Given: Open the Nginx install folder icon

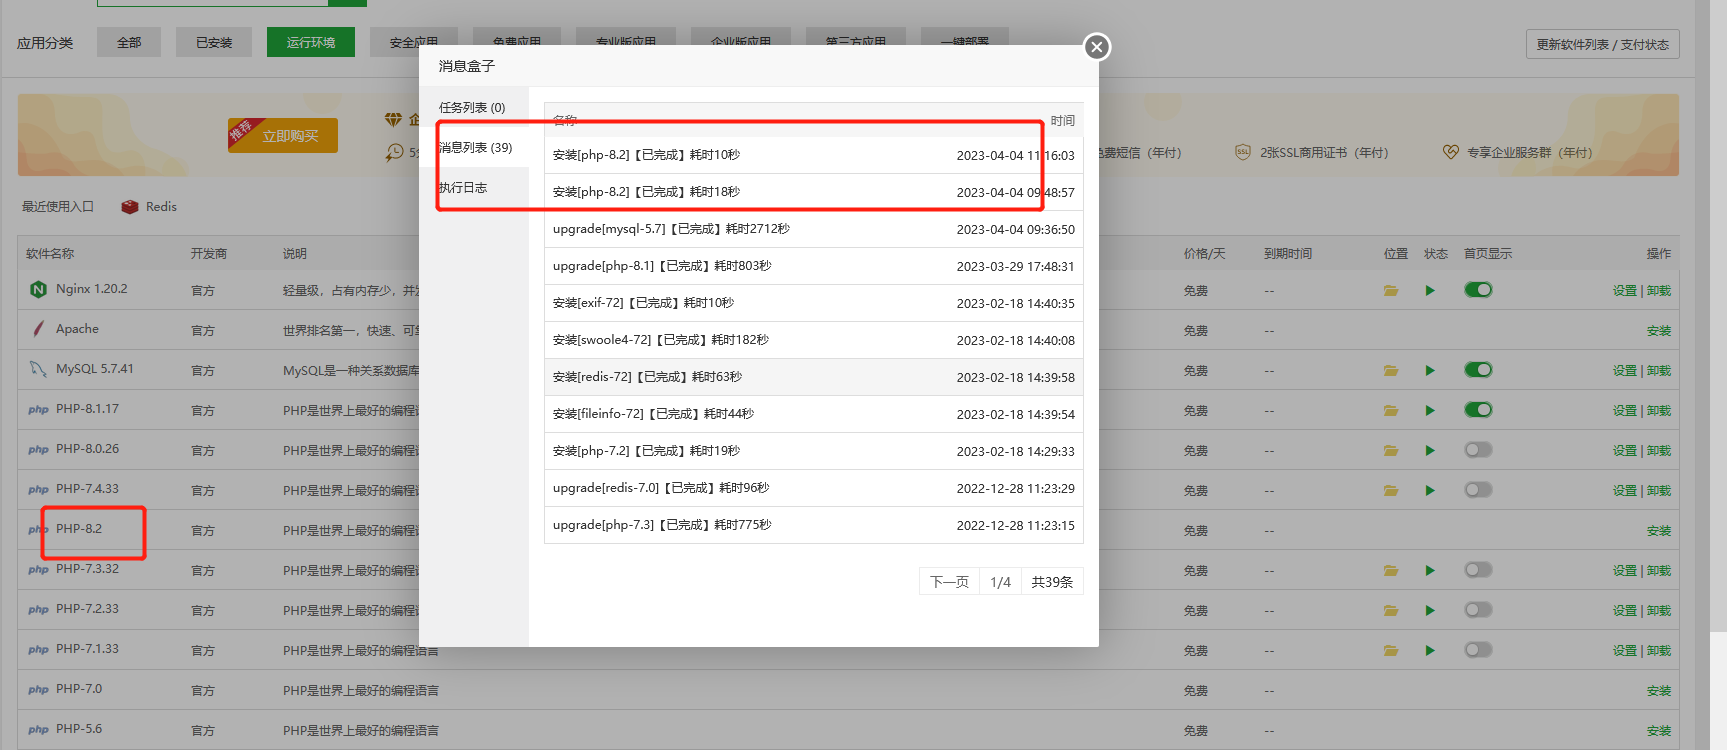Looking at the screenshot, I should (1391, 290).
